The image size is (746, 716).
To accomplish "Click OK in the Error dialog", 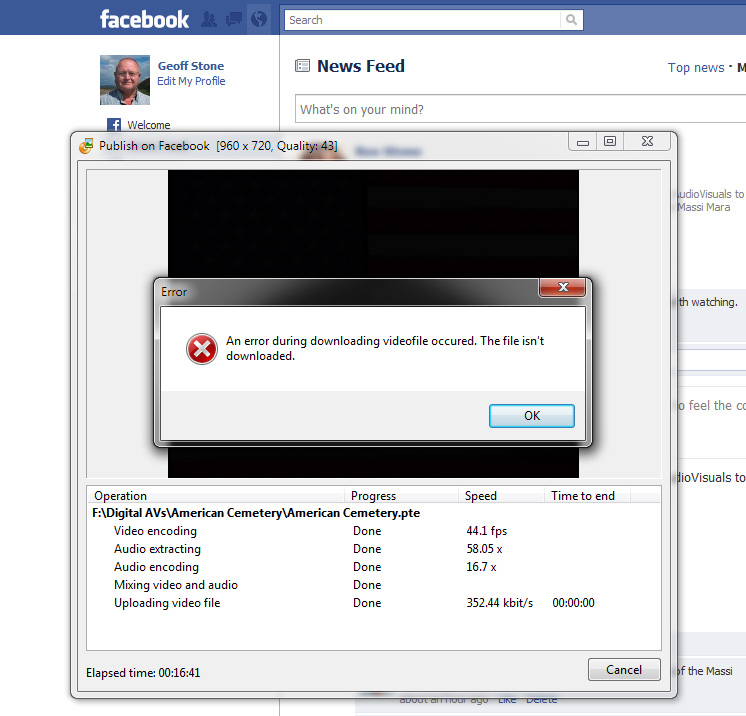I will 531,416.
